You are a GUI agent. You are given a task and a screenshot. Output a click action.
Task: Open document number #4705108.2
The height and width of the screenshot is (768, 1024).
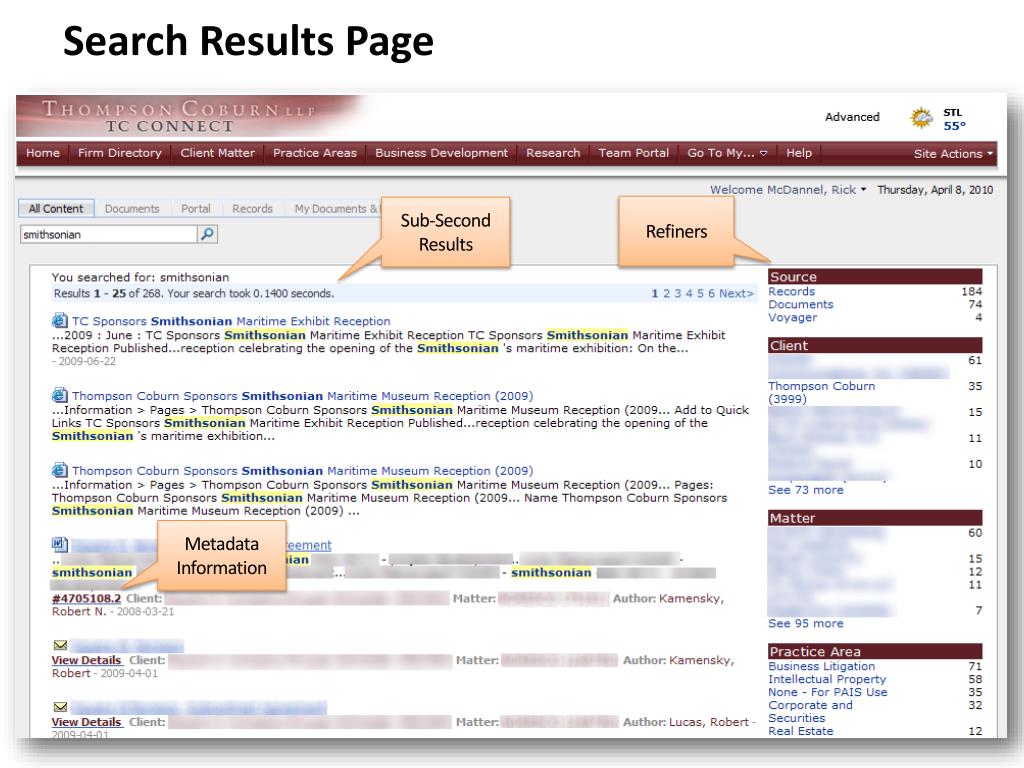click(86, 598)
